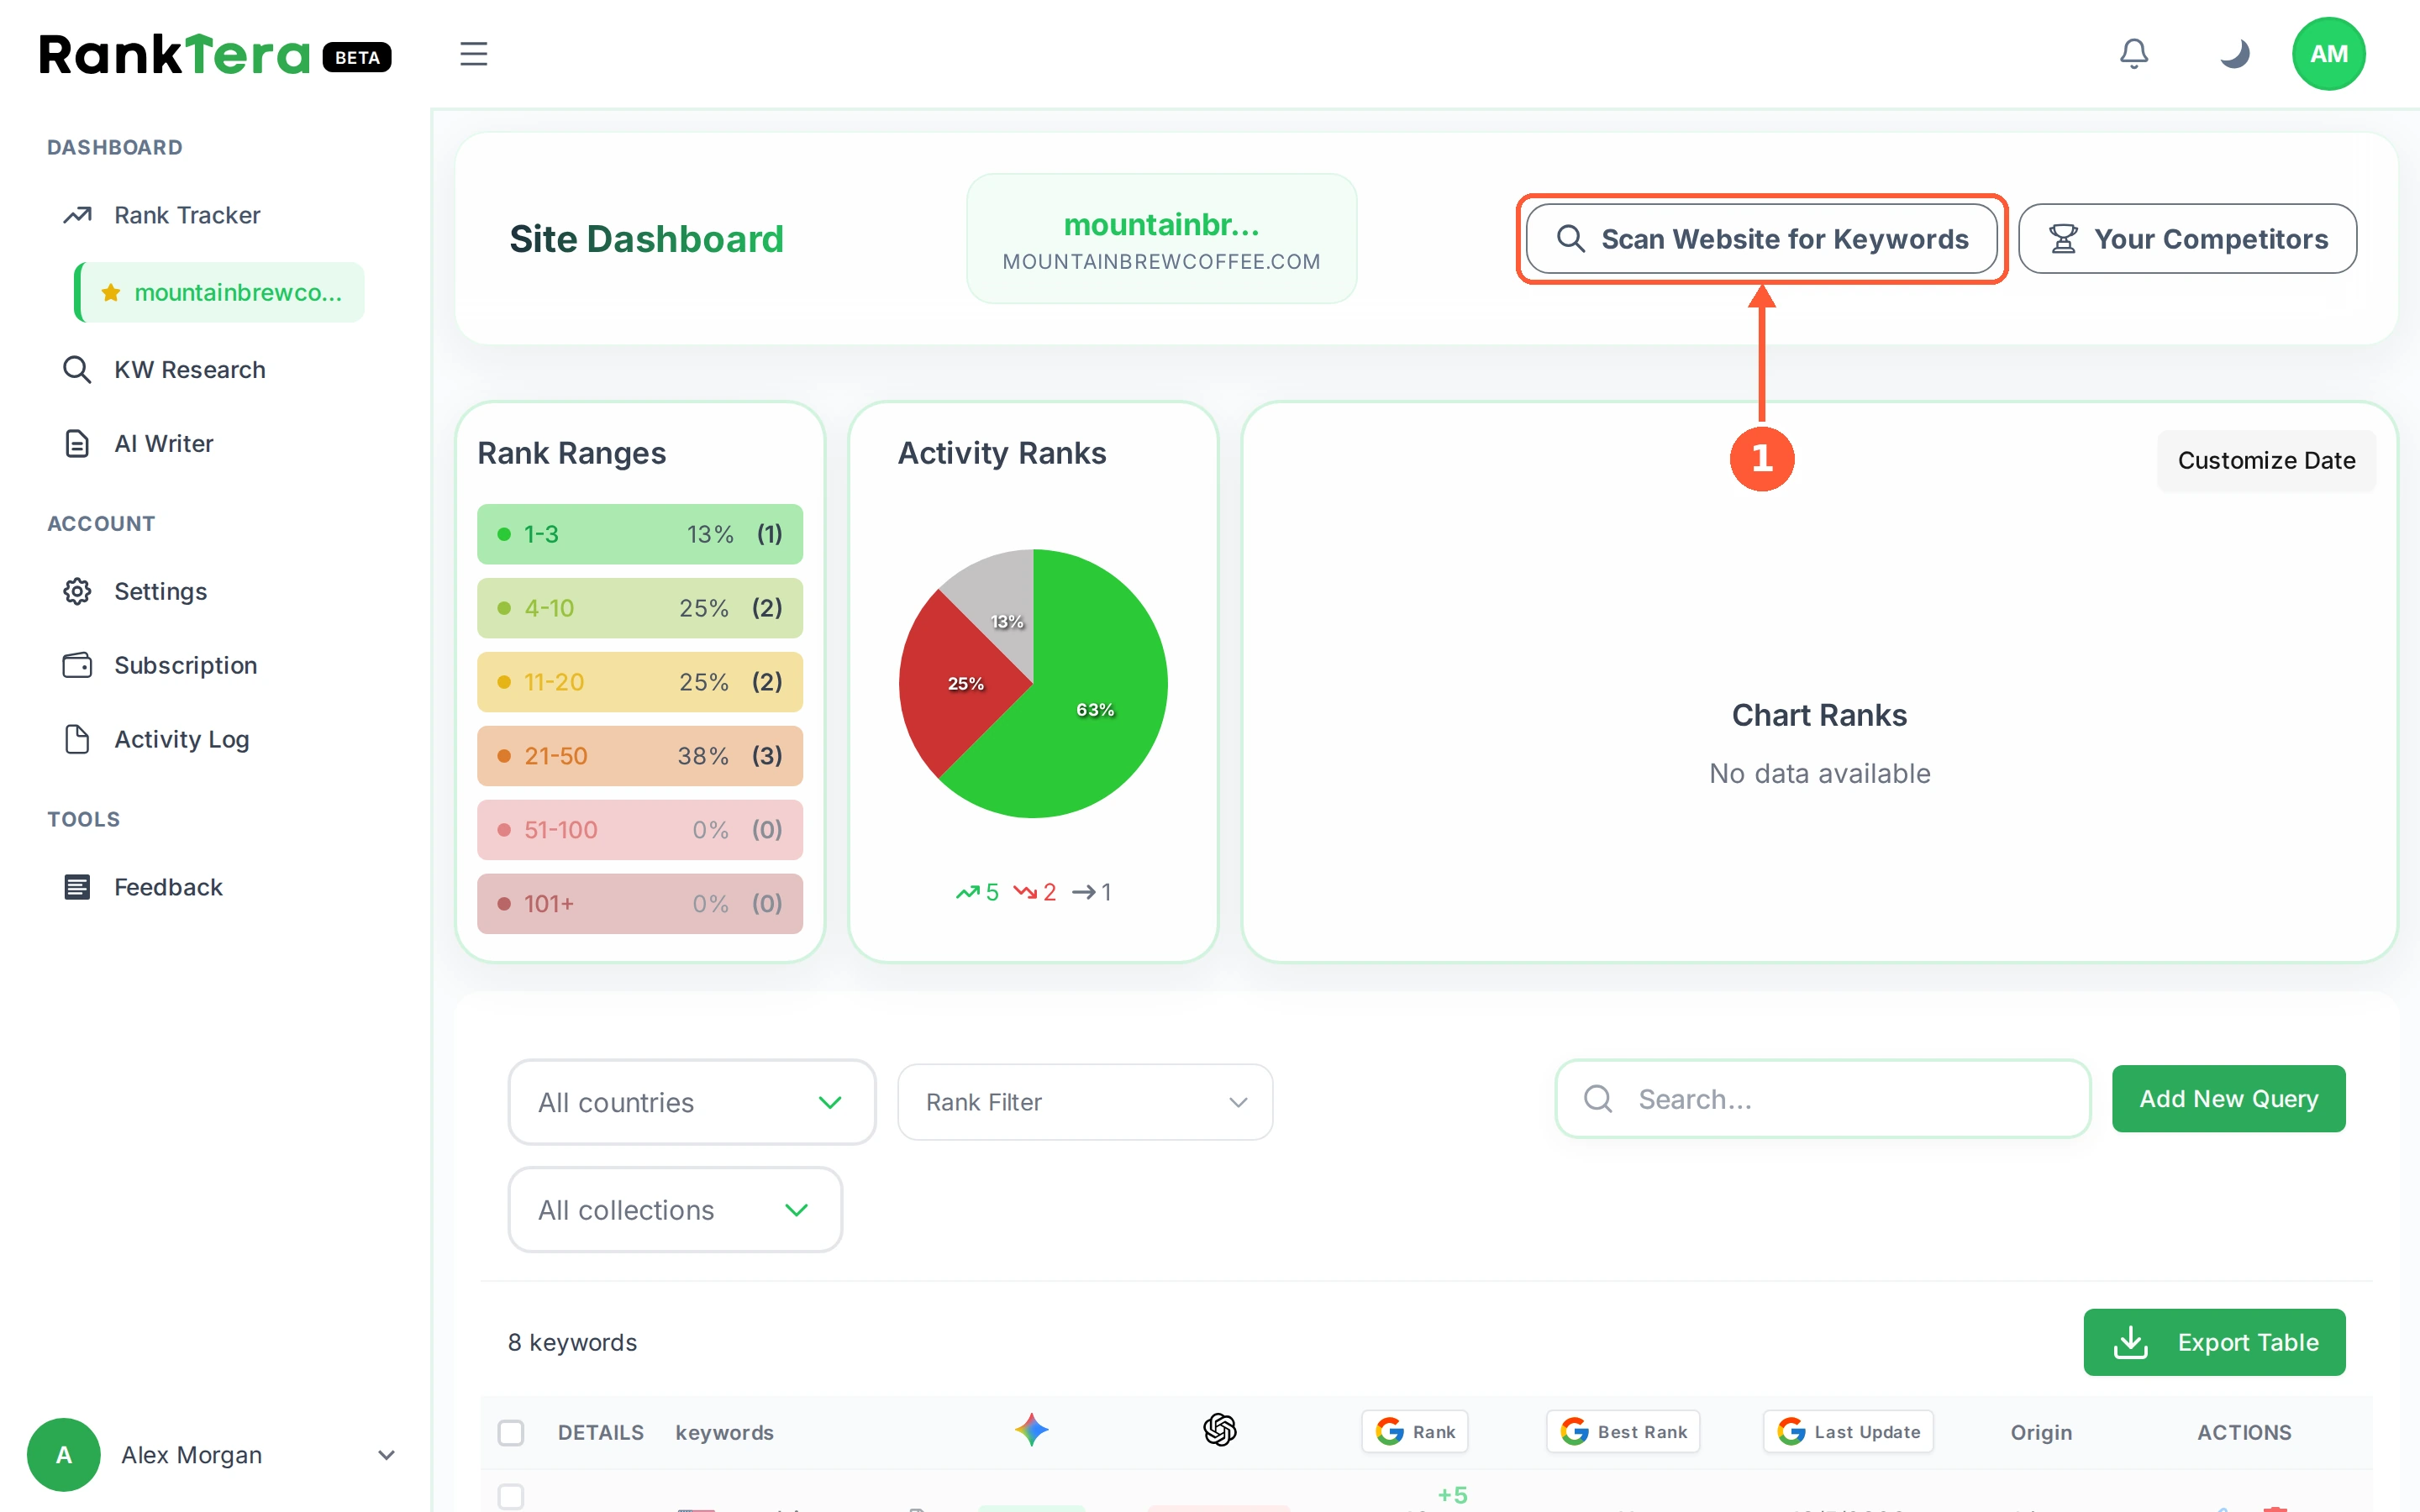2420x1512 pixels.
Task: Click the Subscription wallet icon
Action: click(77, 665)
